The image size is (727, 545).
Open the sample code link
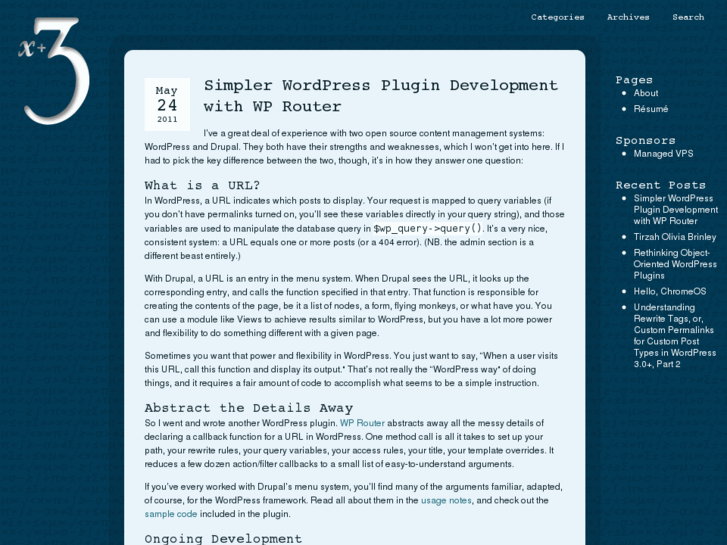(x=171, y=514)
